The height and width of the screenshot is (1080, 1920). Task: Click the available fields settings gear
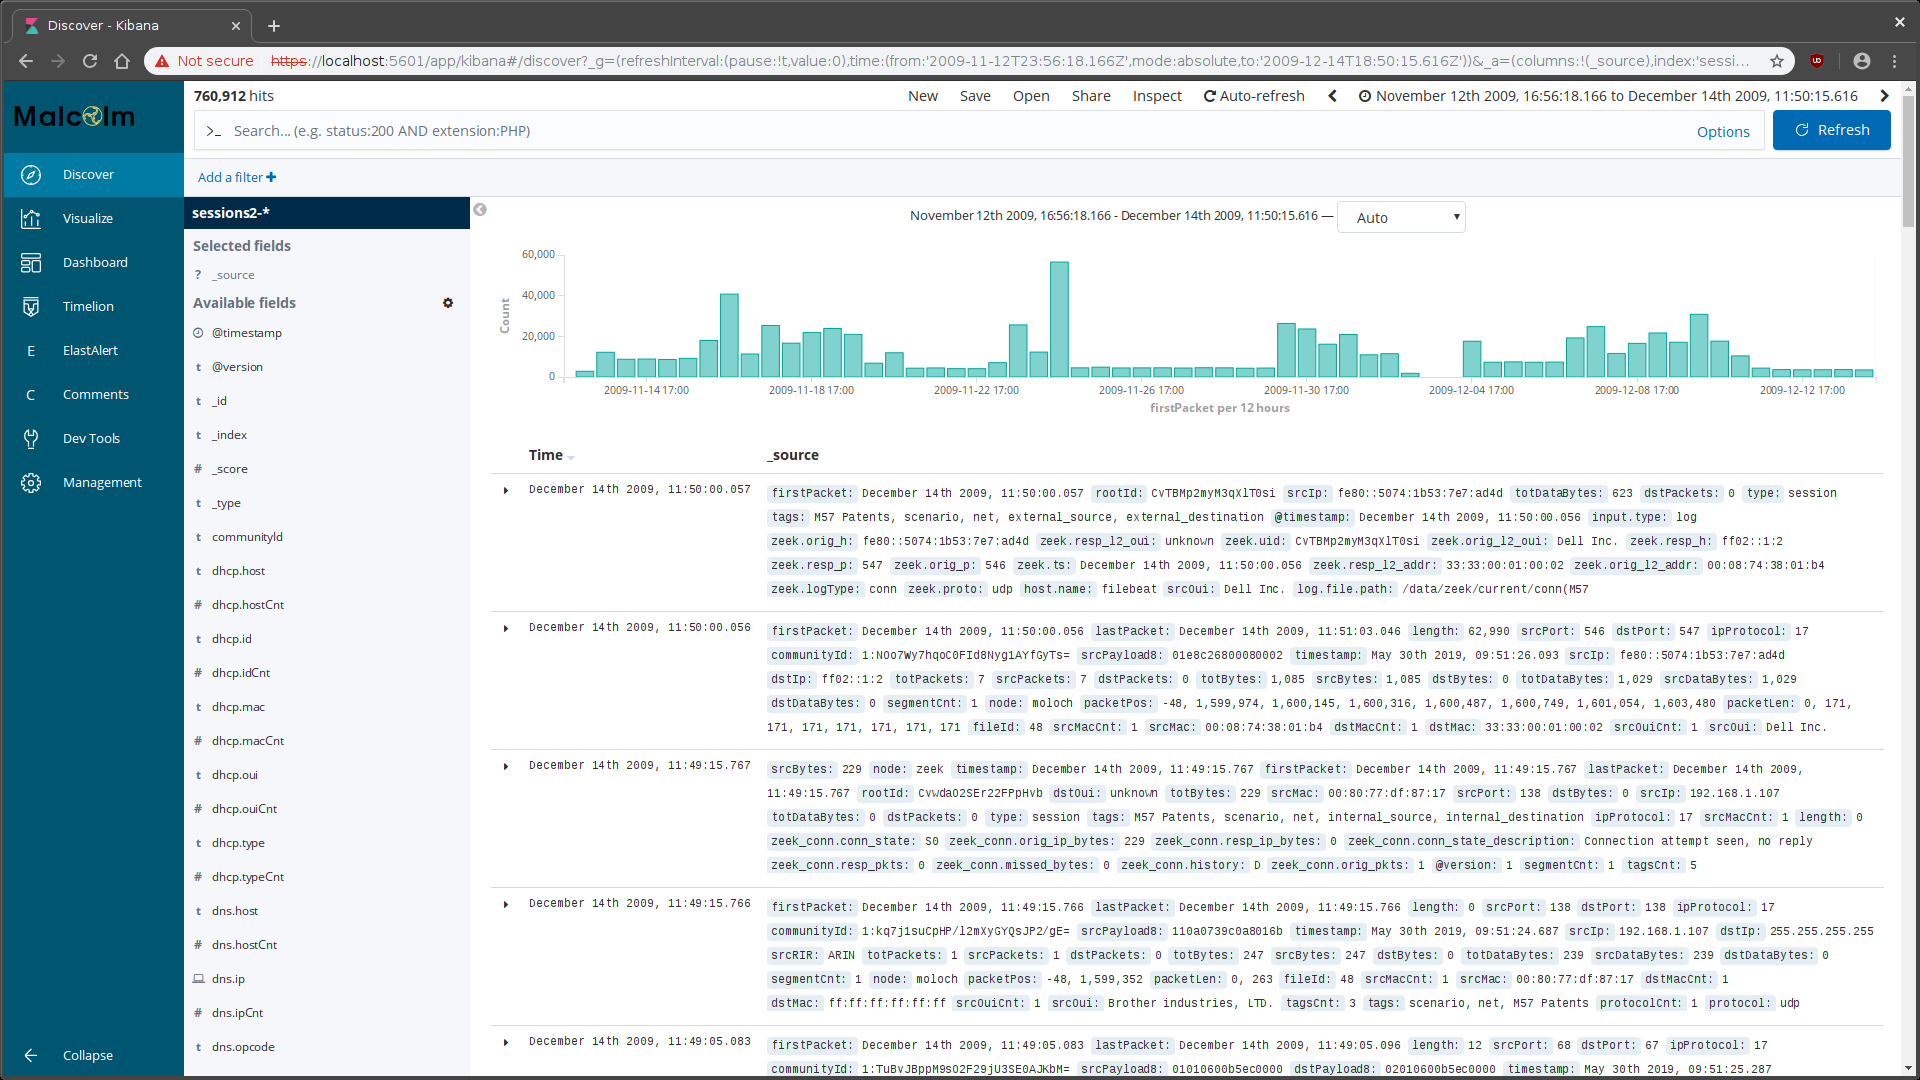click(448, 303)
